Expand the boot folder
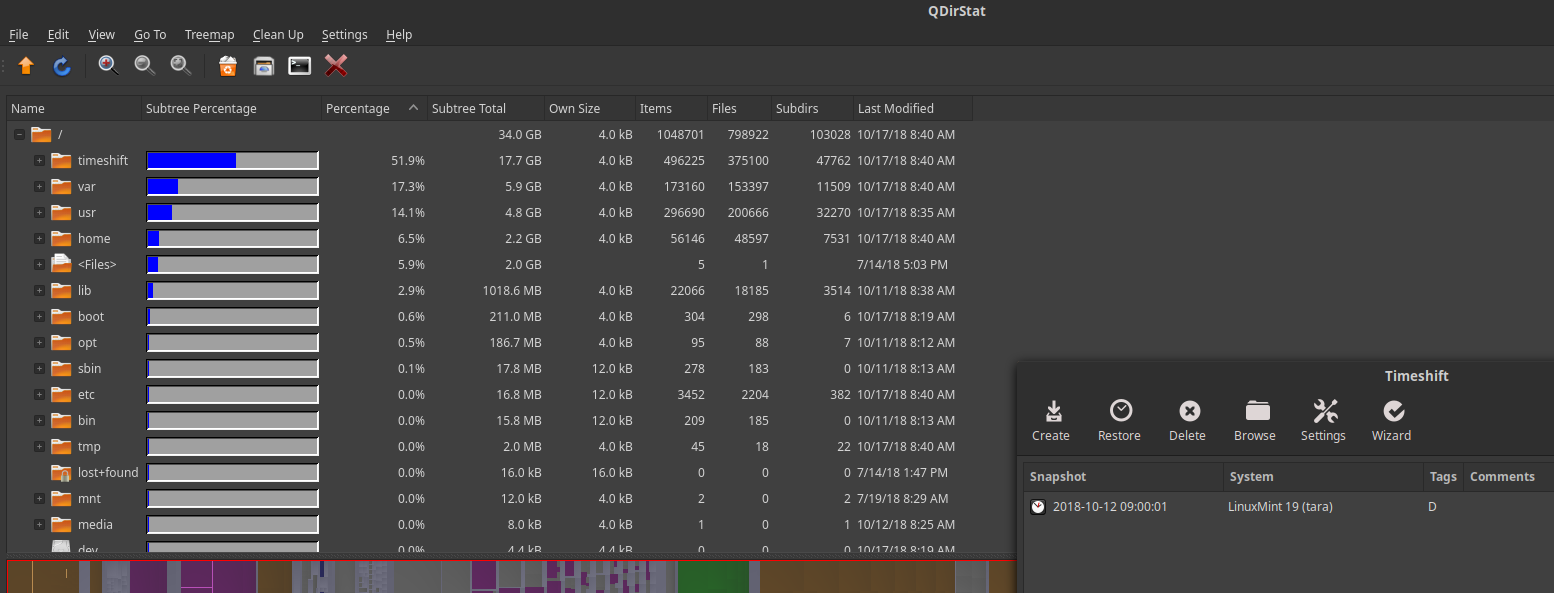Image resolution: width=1554 pixels, height=593 pixels. point(39,316)
